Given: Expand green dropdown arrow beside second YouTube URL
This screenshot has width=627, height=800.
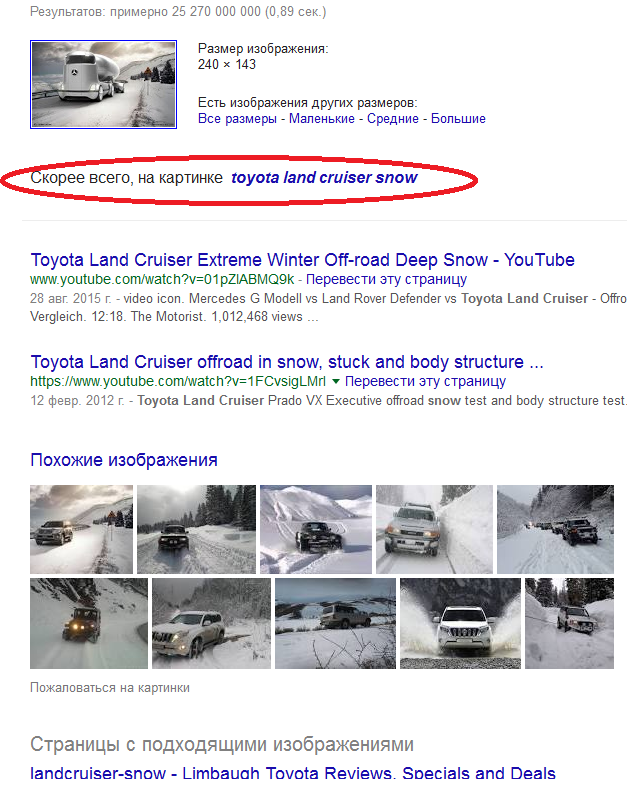Looking at the screenshot, I should pyautogui.click(x=335, y=381).
